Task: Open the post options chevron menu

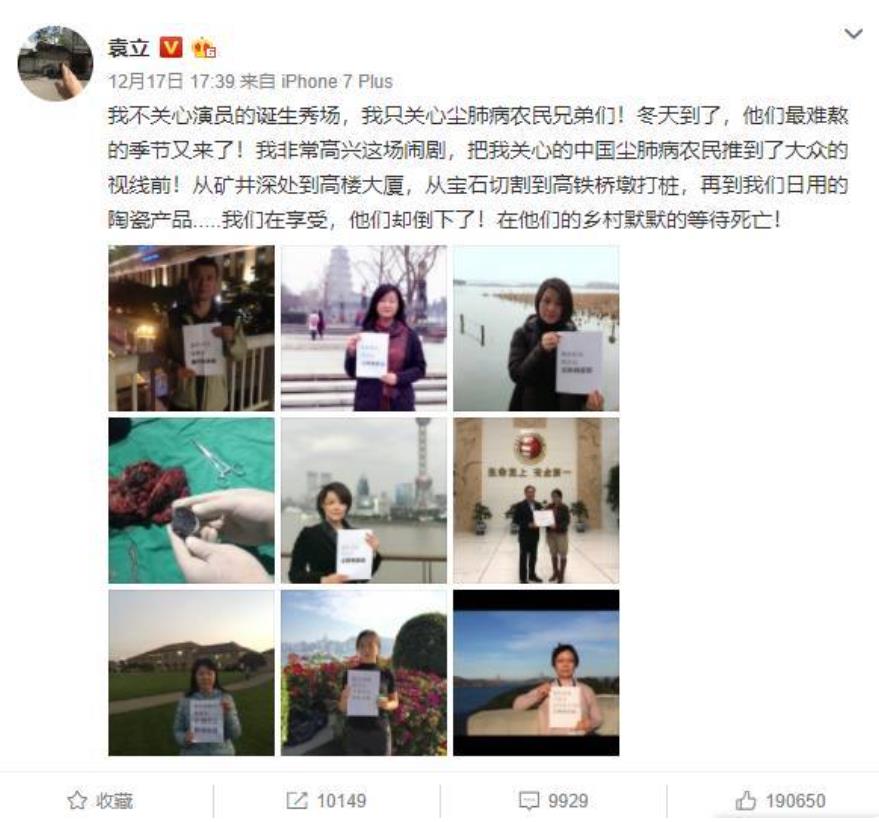Action: (853, 34)
